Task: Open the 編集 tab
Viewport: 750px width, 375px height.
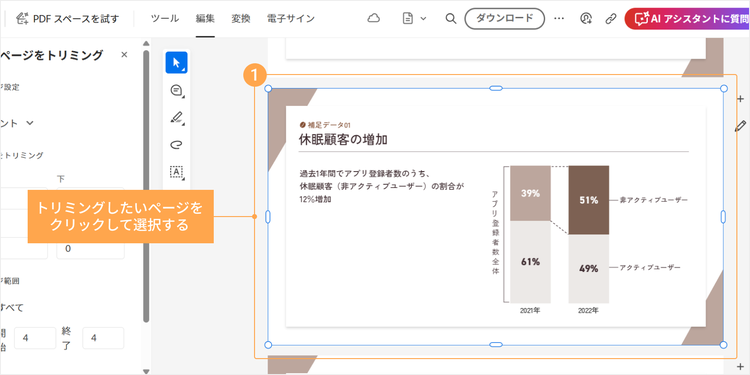Action: [205, 19]
